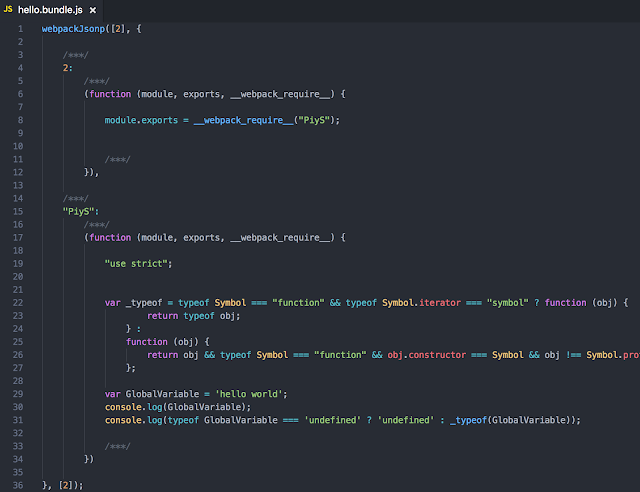Click line number 15 in gutter

point(18,211)
